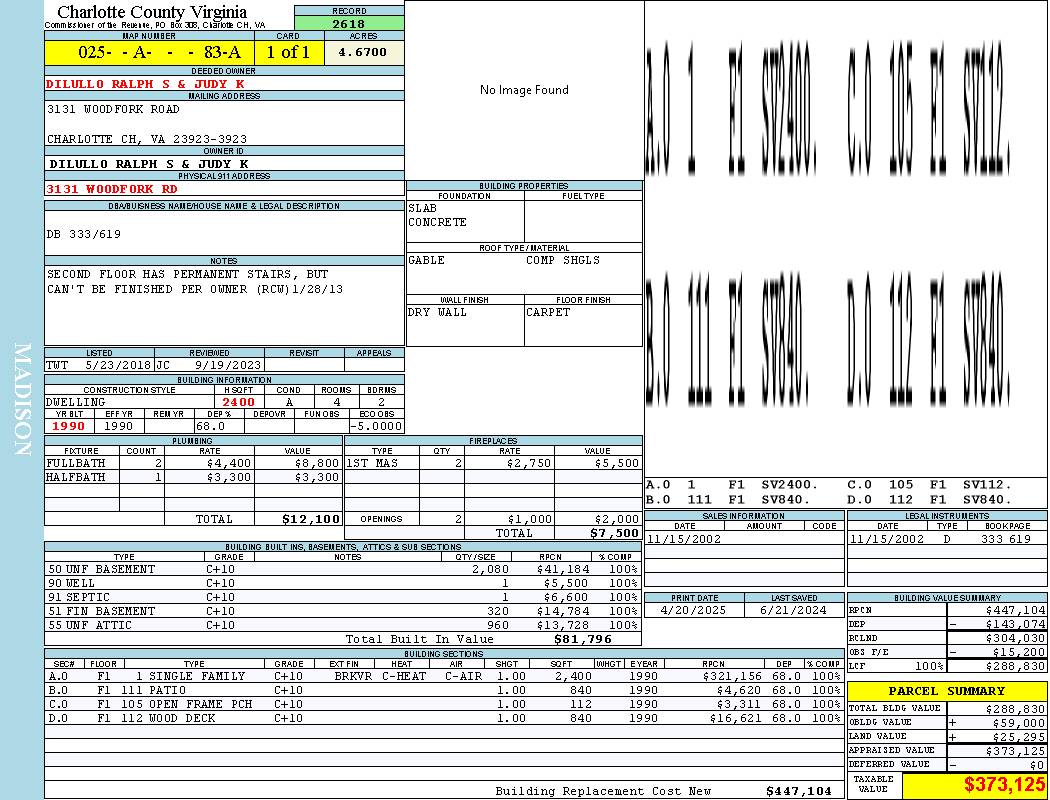Select the 91 SEPTIC row

point(343,597)
